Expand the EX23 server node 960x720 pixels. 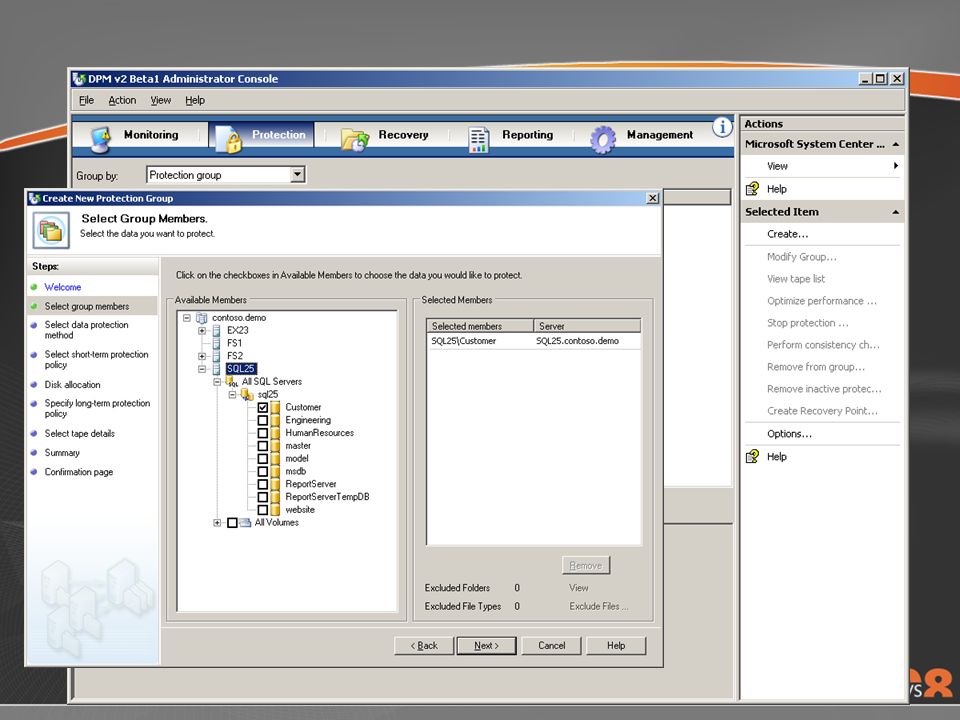[202, 331]
